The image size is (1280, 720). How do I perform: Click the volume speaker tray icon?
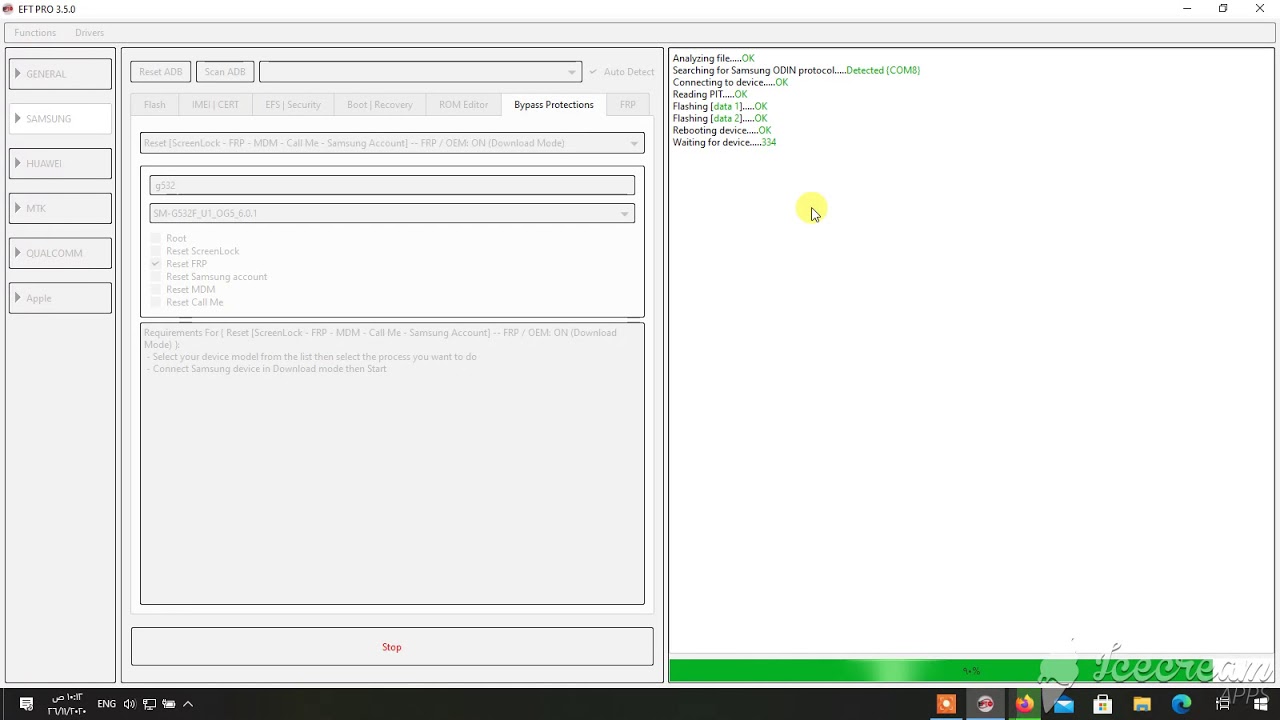point(129,704)
